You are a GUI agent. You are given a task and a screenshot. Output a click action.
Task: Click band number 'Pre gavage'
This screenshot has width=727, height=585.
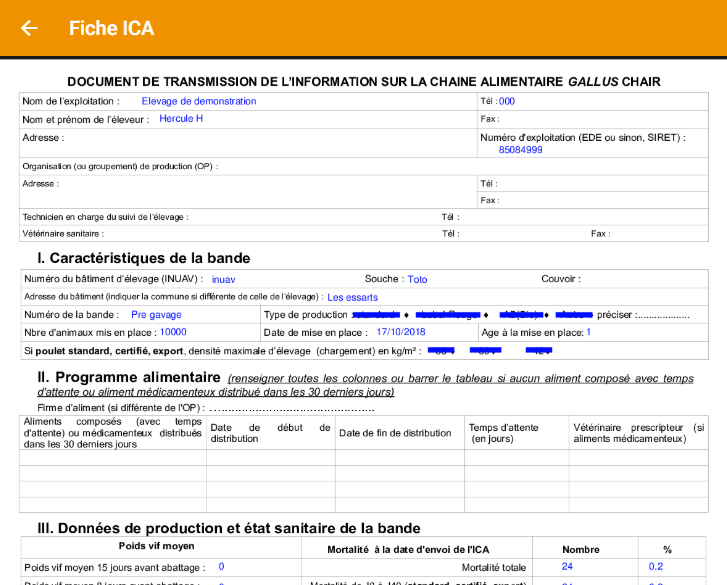pyautogui.click(x=156, y=315)
